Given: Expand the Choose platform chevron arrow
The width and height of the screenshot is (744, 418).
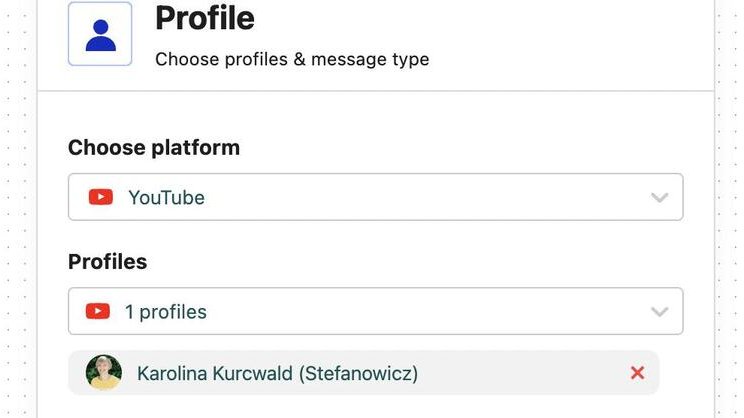Looking at the screenshot, I should coord(659,197).
